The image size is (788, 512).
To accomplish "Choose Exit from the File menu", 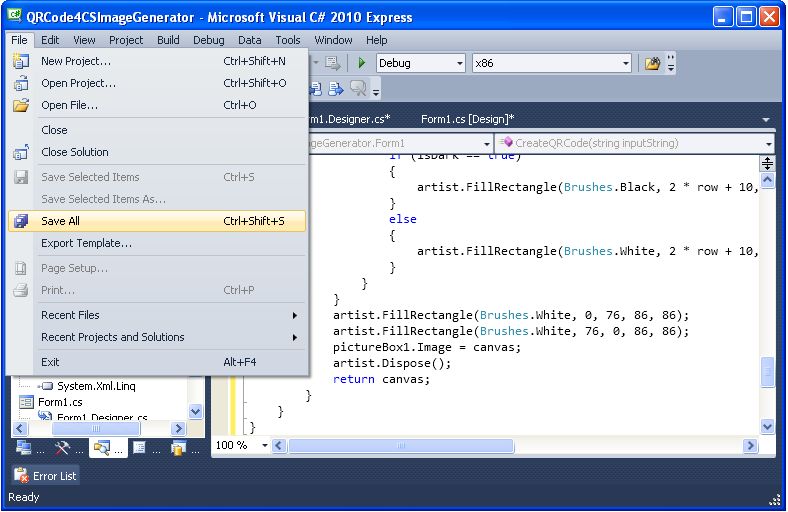I will pyautogui.click(x=156, y=362).
